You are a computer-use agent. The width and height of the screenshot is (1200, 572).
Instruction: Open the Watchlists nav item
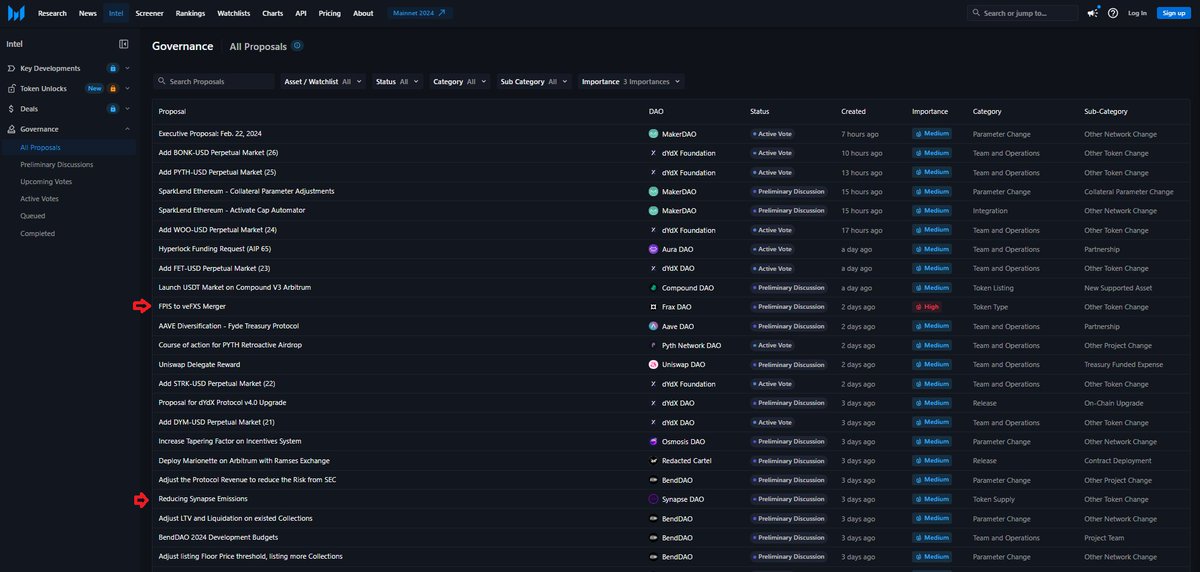235,13
